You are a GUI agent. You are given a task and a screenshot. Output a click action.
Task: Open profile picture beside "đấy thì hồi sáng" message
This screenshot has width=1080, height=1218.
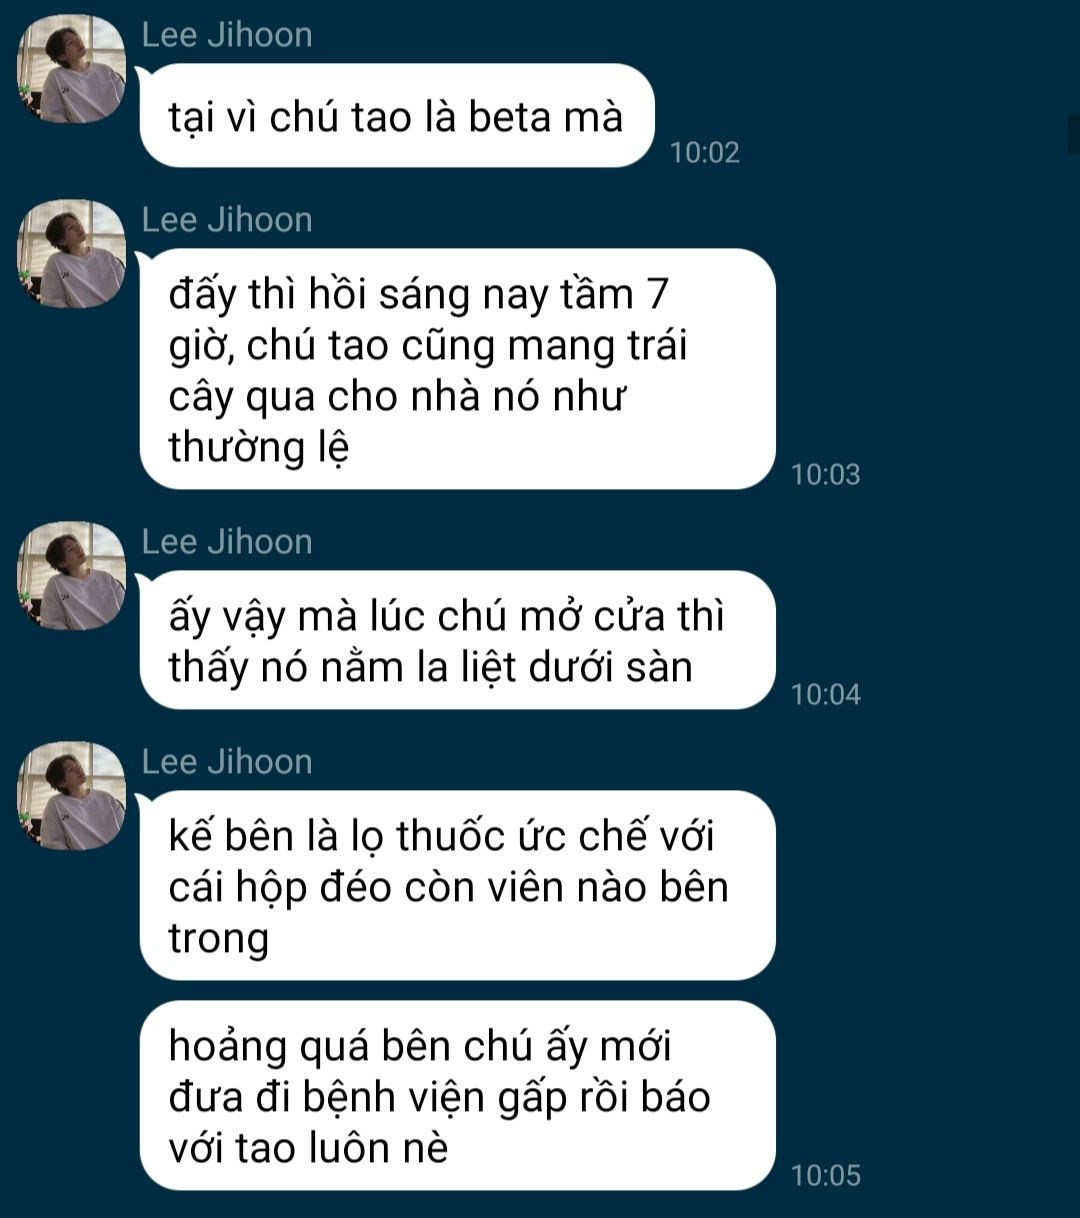[x=72, y=254]
